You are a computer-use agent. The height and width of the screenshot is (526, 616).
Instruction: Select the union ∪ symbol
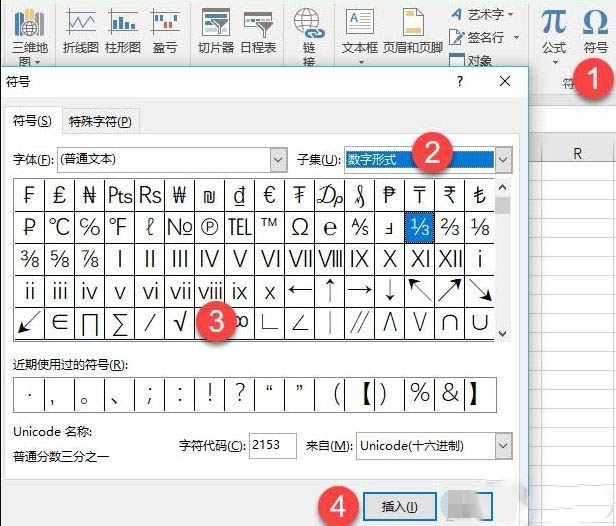pyautogui.click(x=479, y=323)
